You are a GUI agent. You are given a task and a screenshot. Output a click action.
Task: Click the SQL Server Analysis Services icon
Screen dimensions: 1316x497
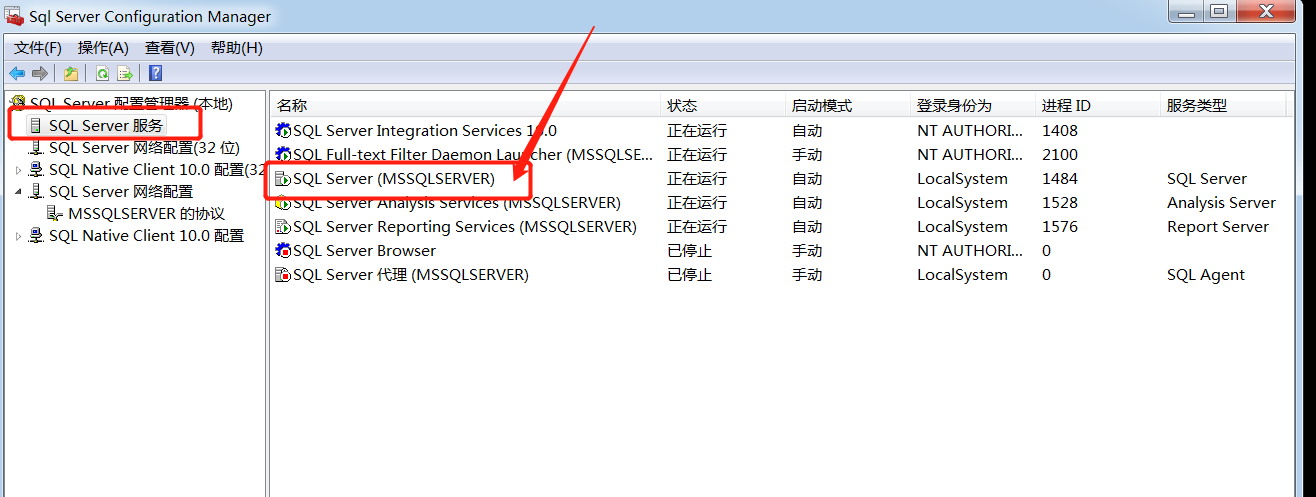click(284, 203)
